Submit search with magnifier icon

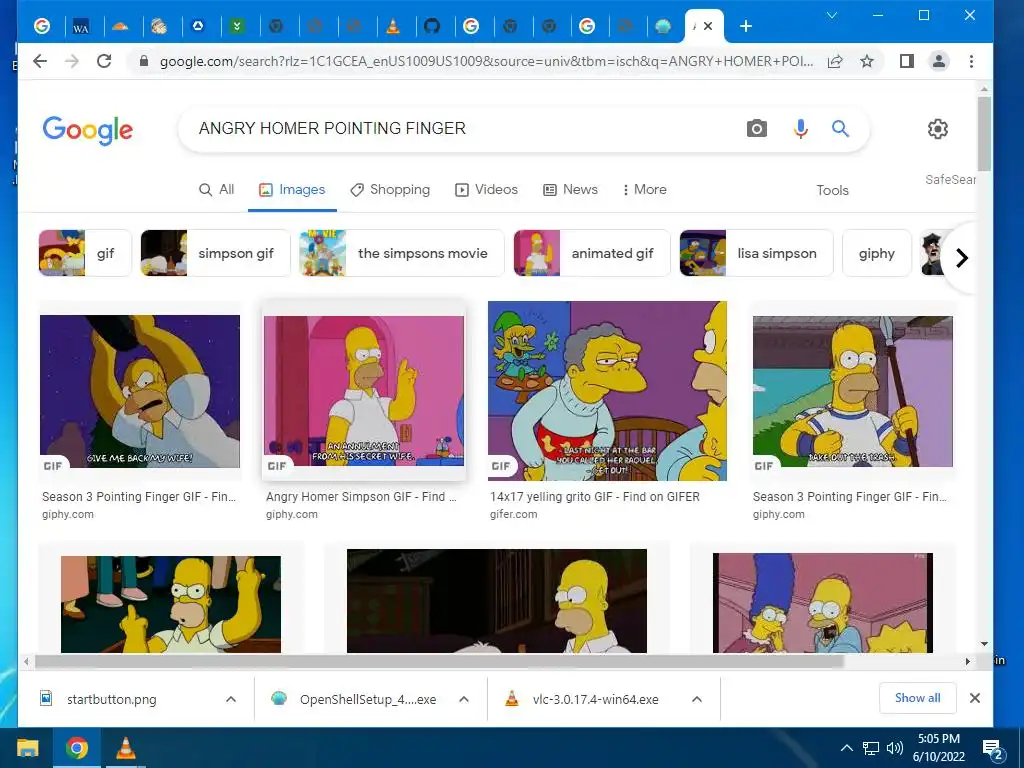point(840,129)
